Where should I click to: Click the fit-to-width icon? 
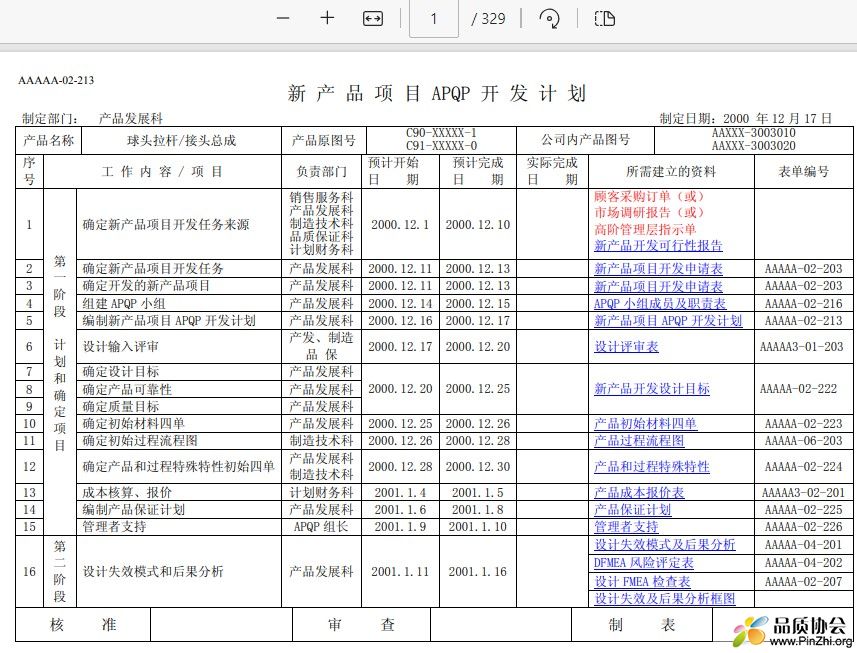tap(373, 19)
